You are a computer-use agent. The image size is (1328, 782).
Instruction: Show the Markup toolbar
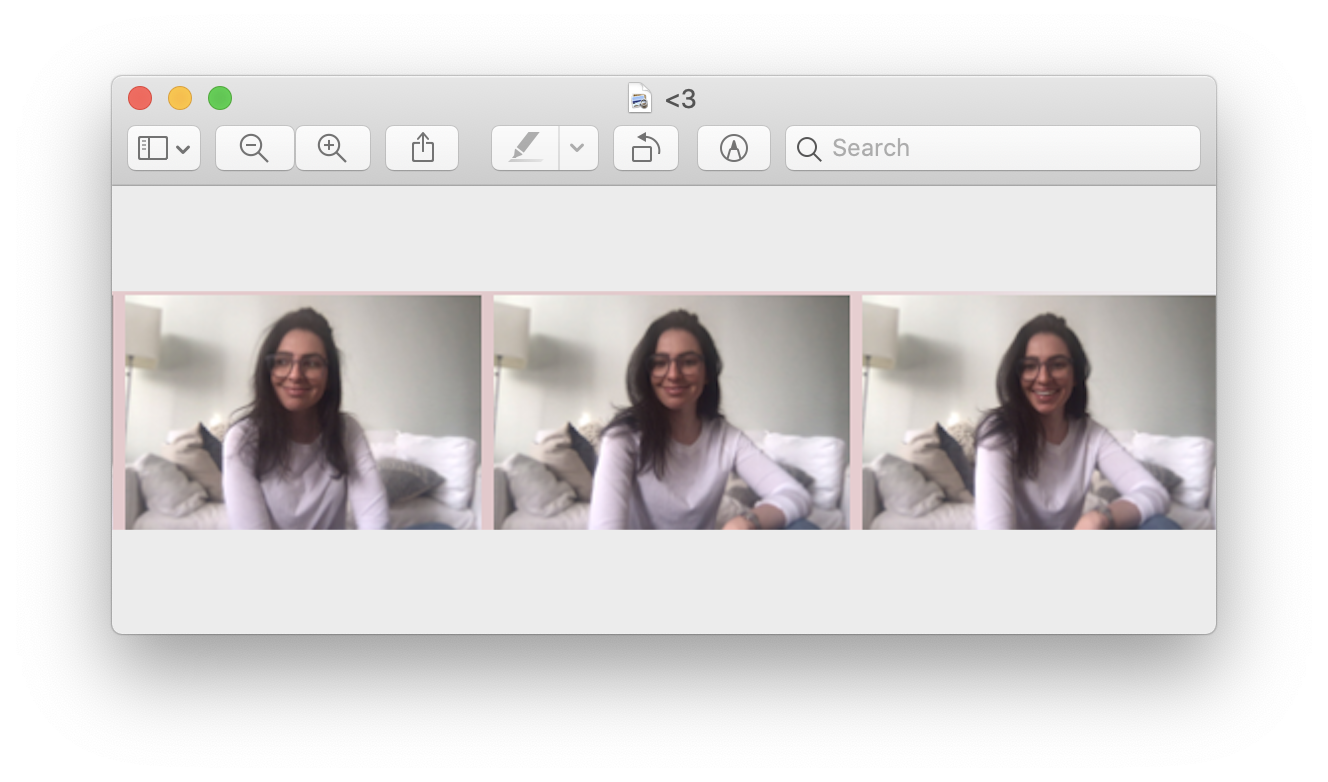tap(733, 148)
